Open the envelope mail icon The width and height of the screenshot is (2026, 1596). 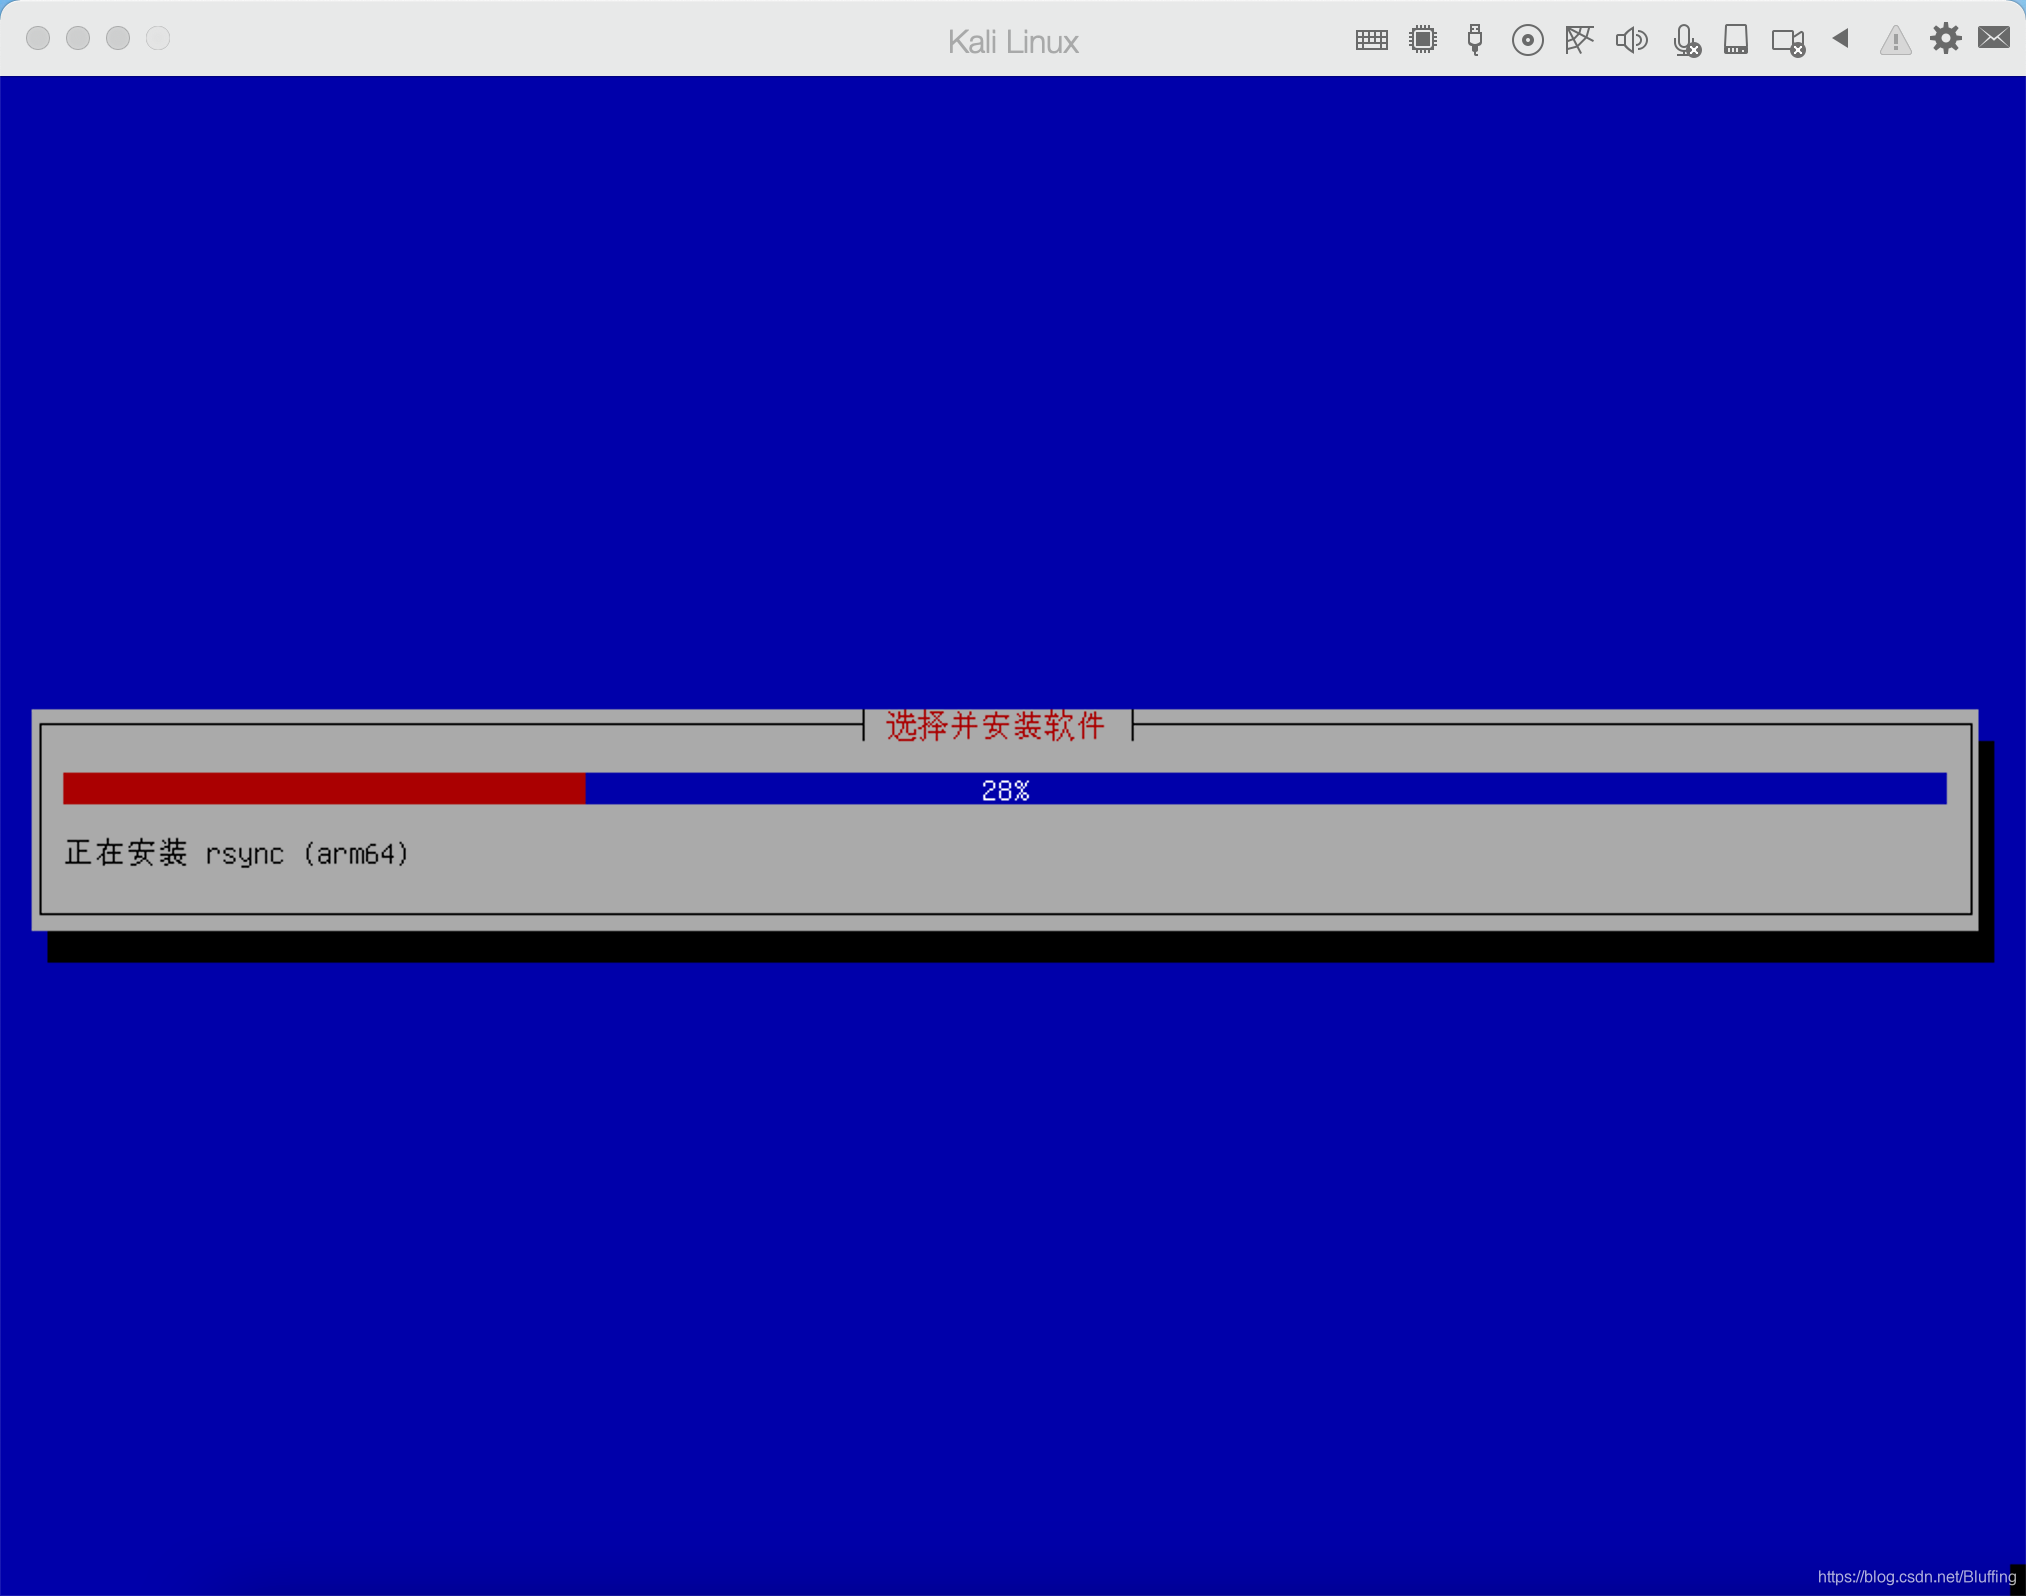pos(1994,38)
